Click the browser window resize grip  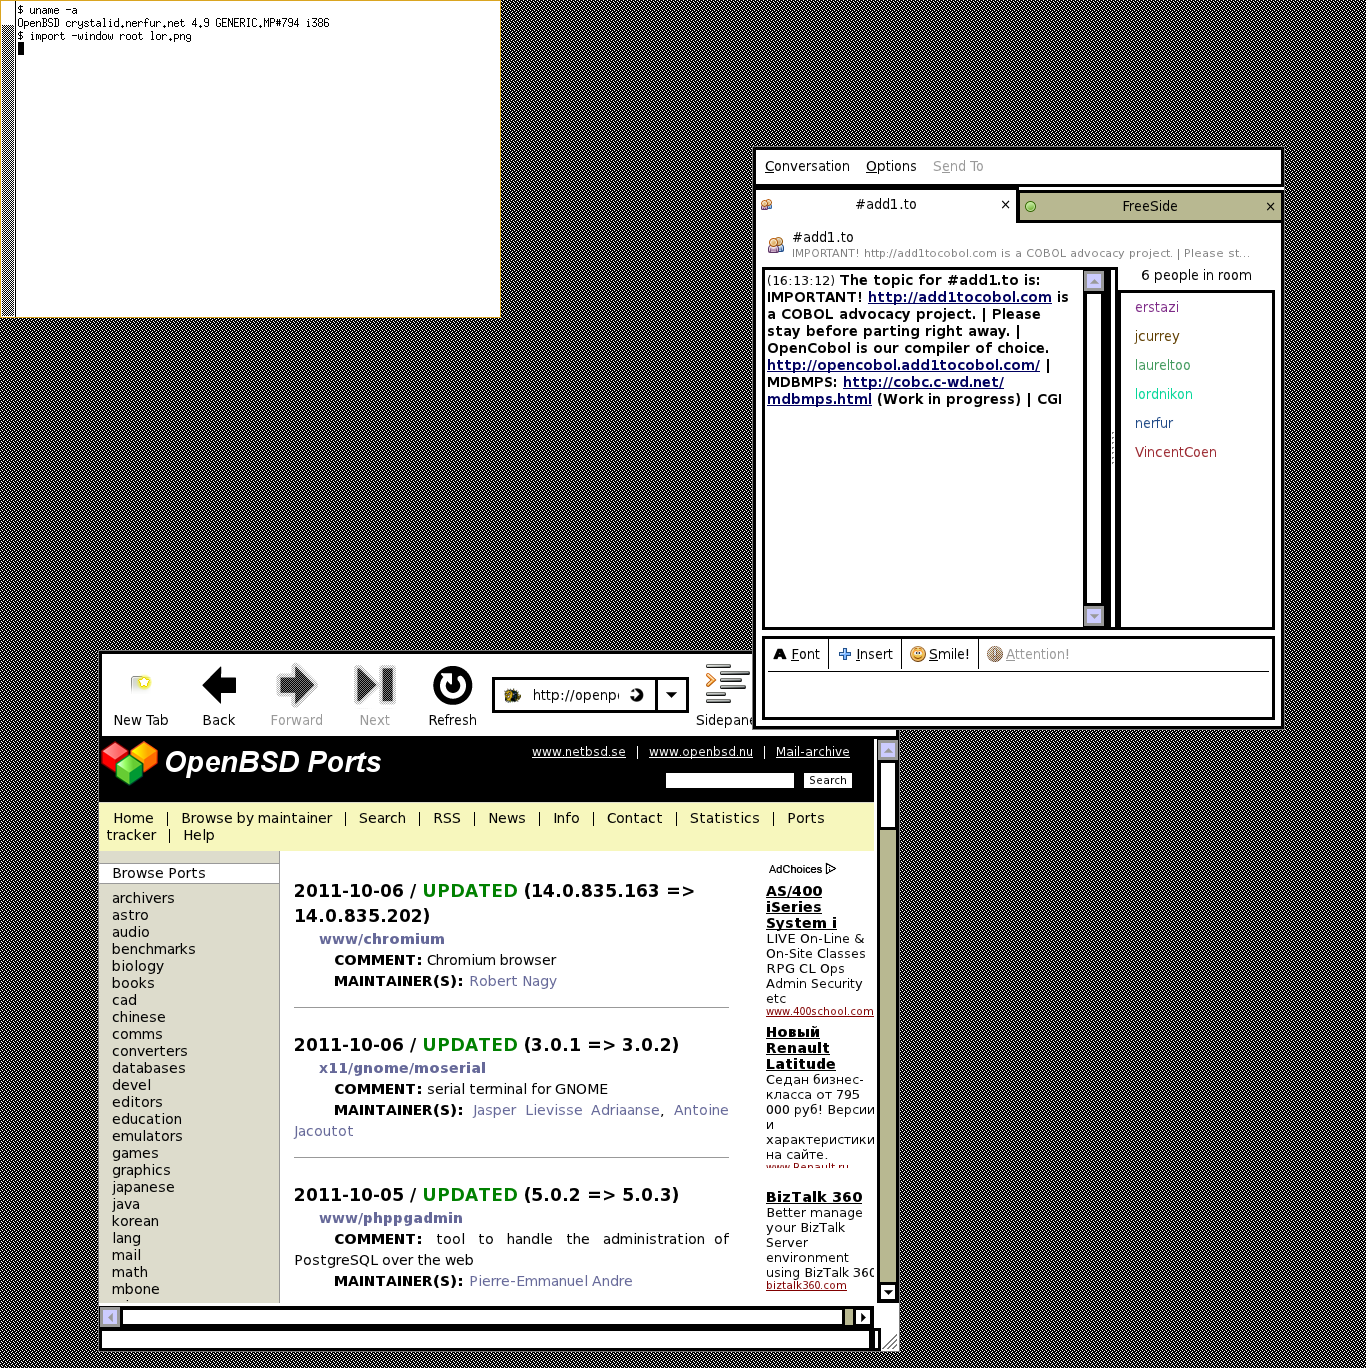click(x=889, y=1340)
